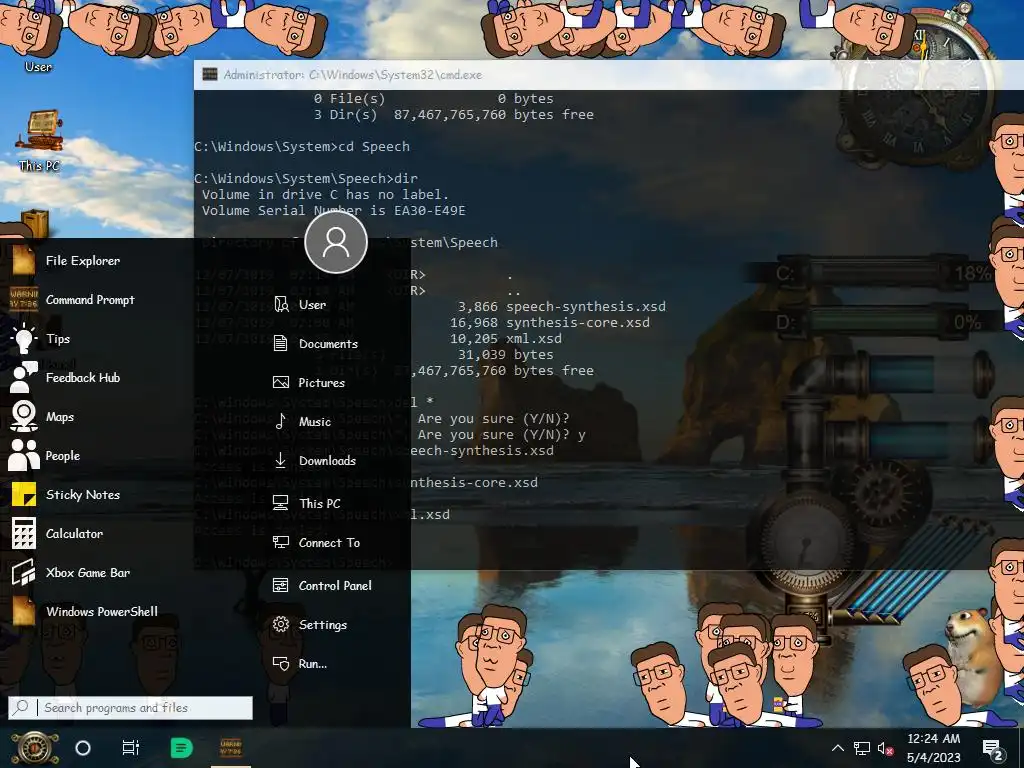
Task: Click 'Volume Serial Number is EA30-E49E' line
Action: click(x=333, y=211)
